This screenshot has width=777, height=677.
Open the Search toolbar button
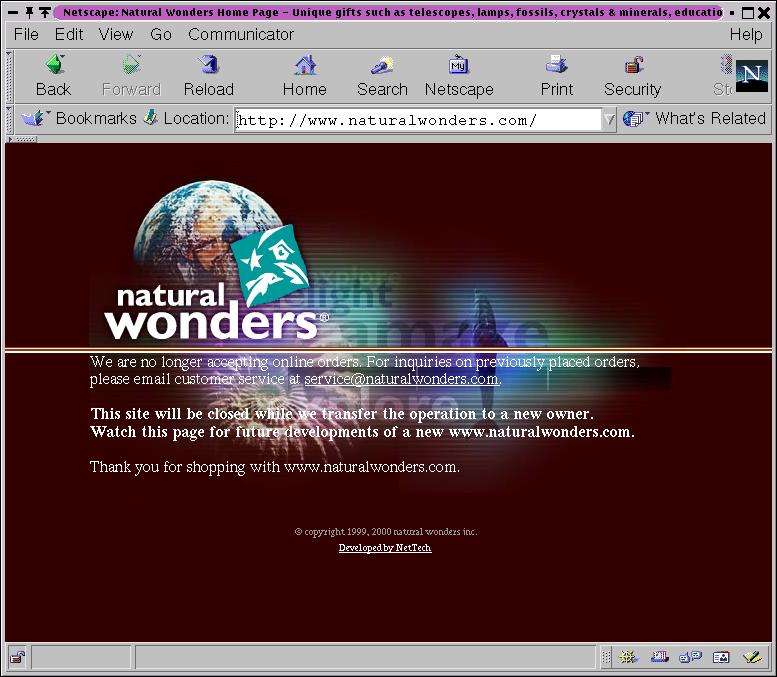coord(382,75)
